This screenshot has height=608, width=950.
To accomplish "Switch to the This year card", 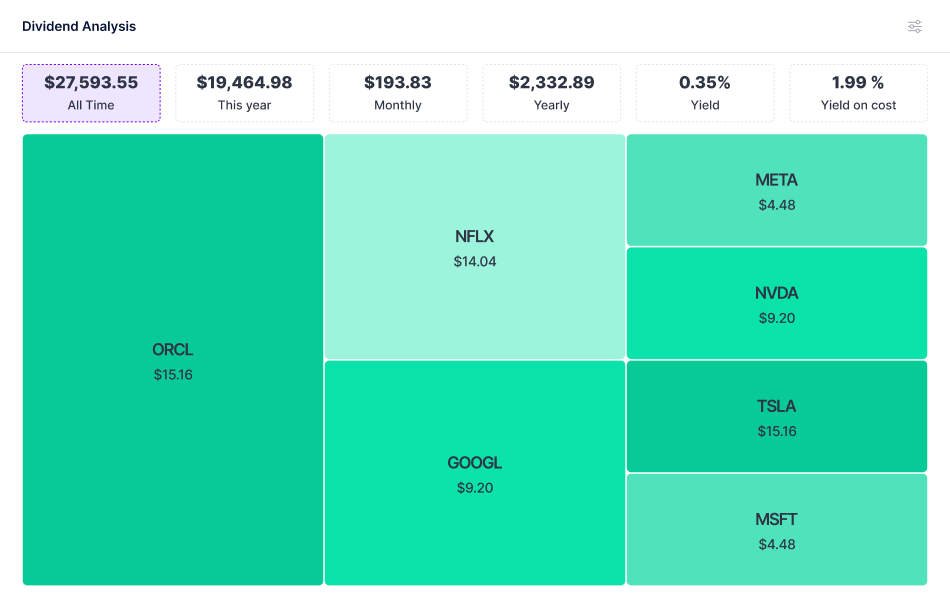I will coord(244,94).
